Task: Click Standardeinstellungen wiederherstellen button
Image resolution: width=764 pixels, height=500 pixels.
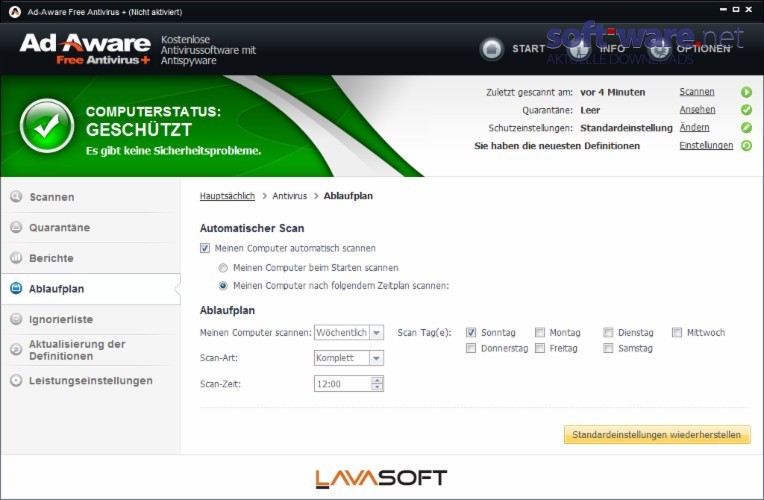Action: point(657,435)
